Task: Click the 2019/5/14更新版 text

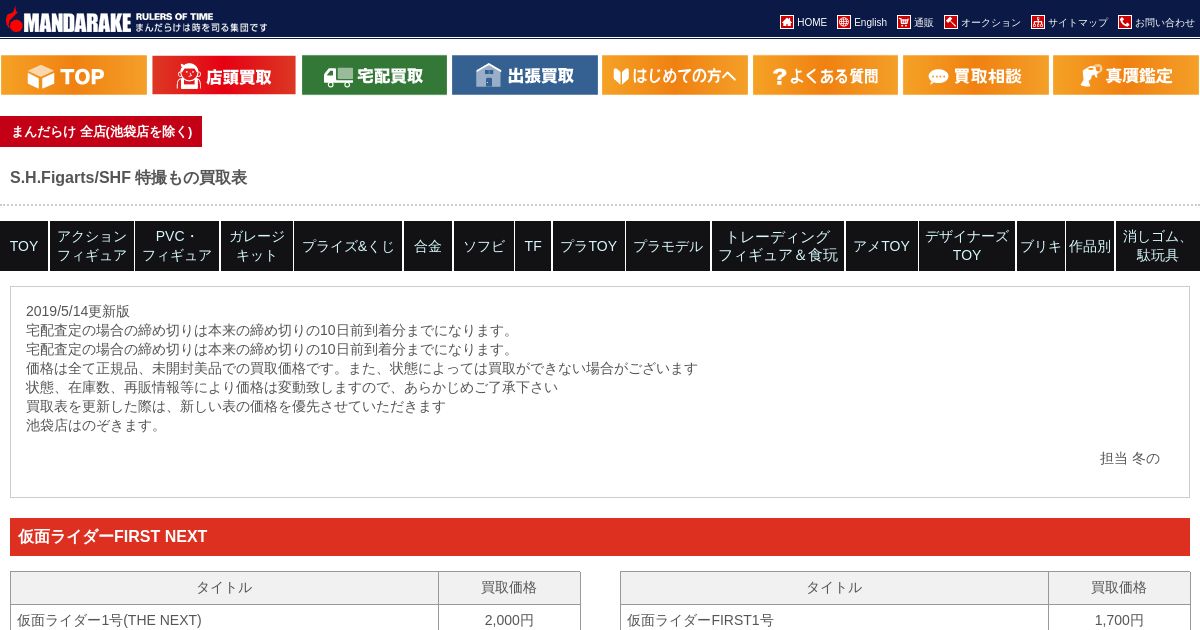Action: tap(78, 311)
